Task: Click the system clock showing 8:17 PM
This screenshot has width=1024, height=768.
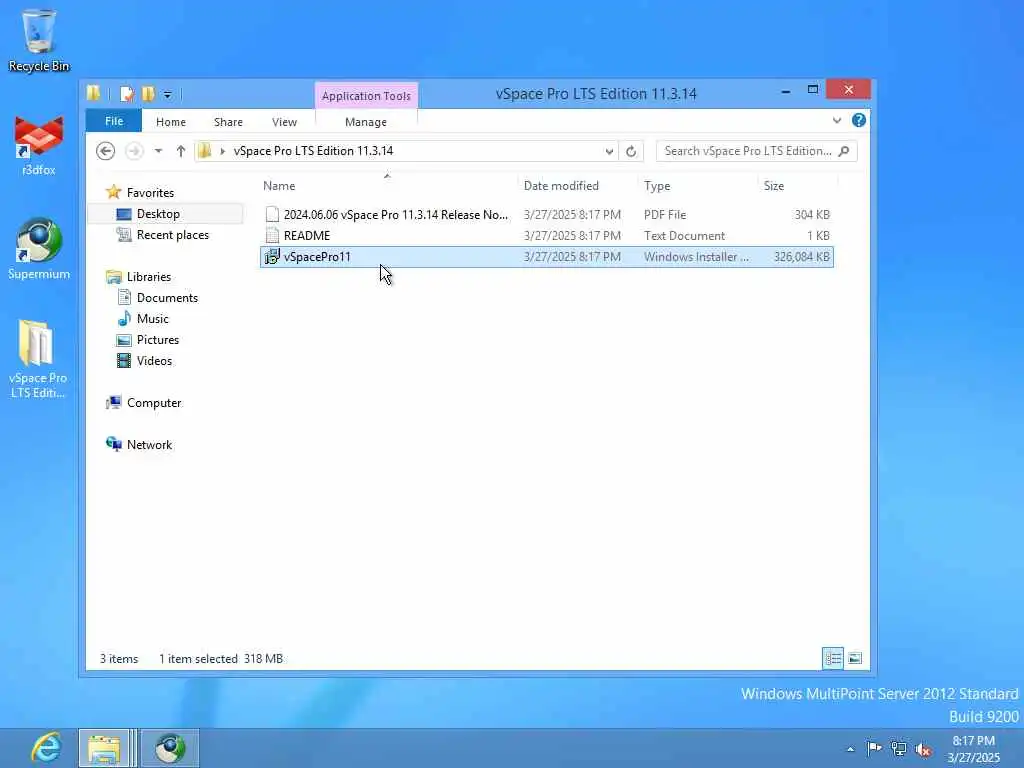Action: click(x=973, y=741)
